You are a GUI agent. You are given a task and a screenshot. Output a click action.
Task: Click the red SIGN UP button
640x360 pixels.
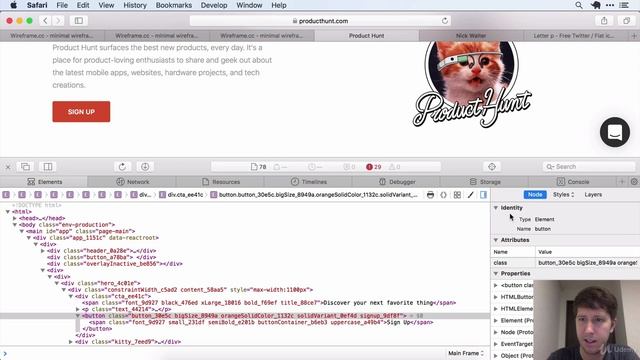(81, 111)
